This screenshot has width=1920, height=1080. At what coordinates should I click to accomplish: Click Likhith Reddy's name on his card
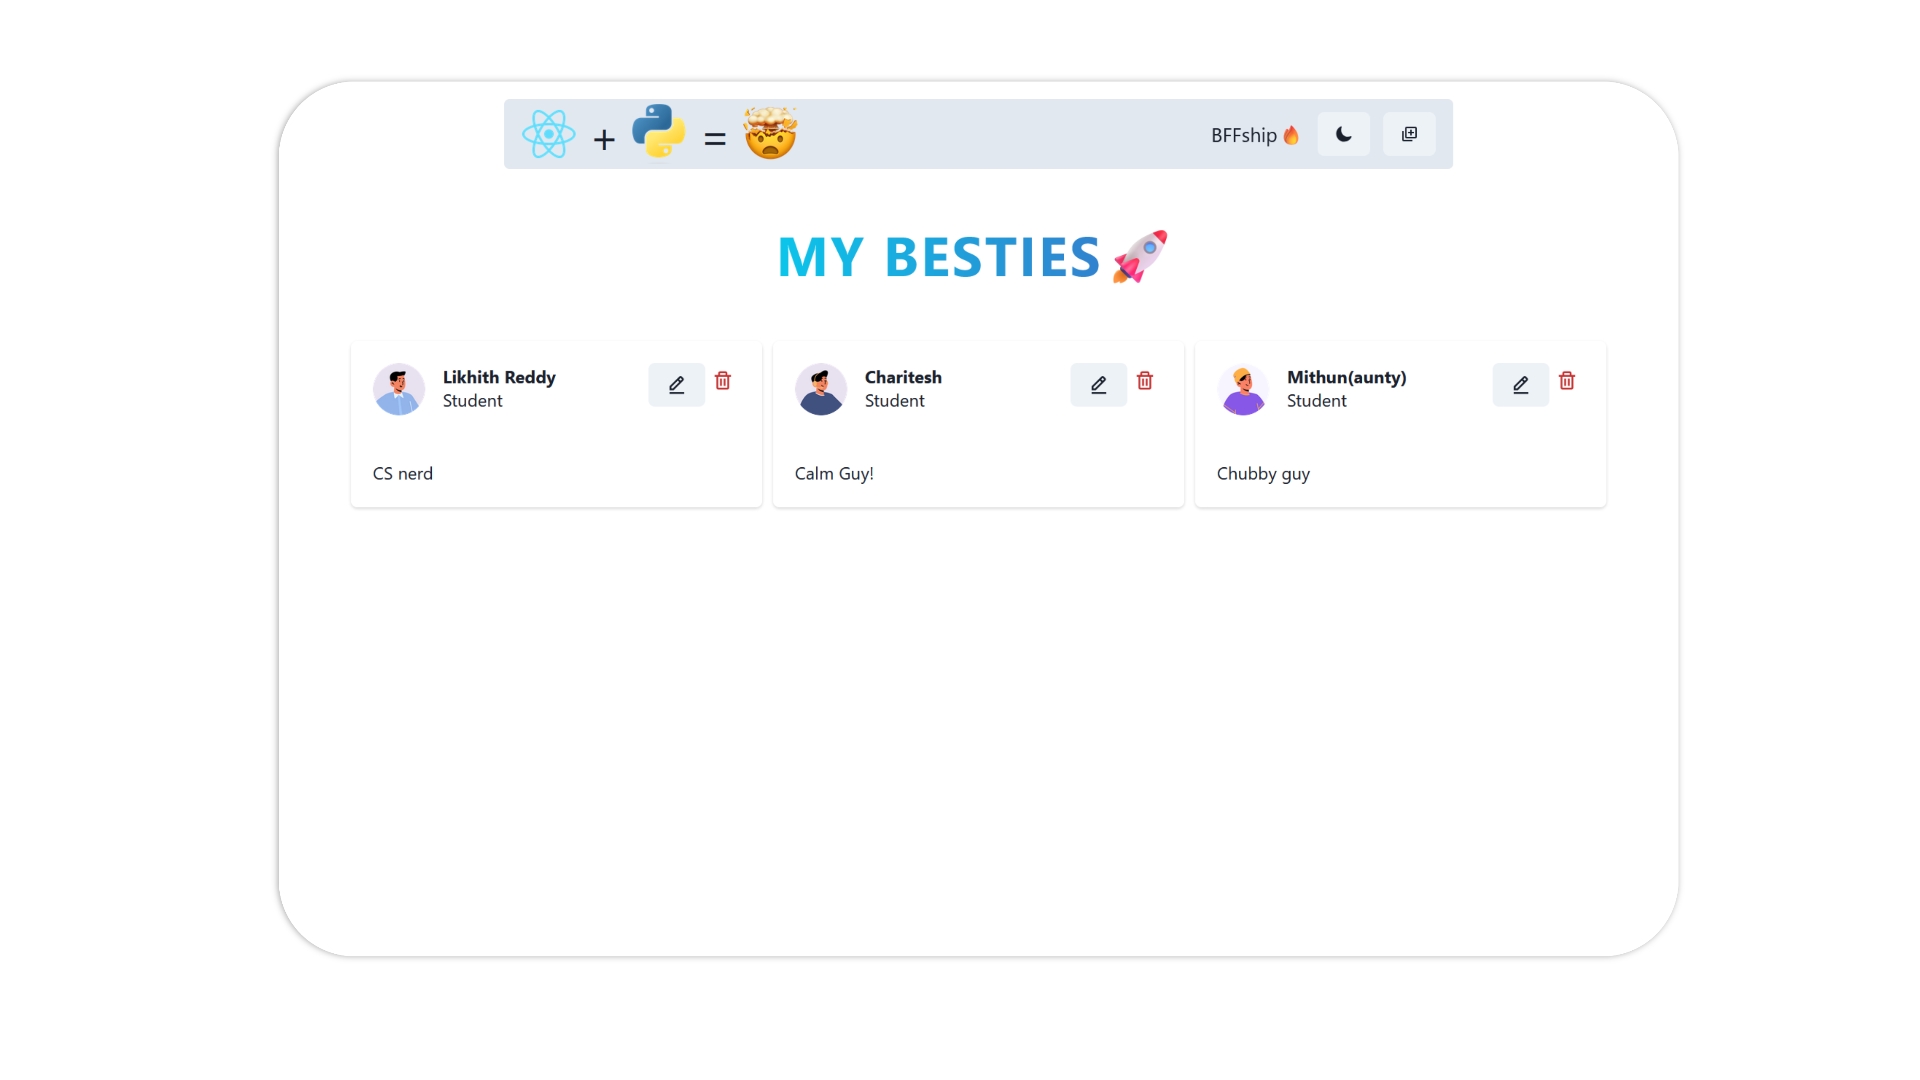(499, 378)
